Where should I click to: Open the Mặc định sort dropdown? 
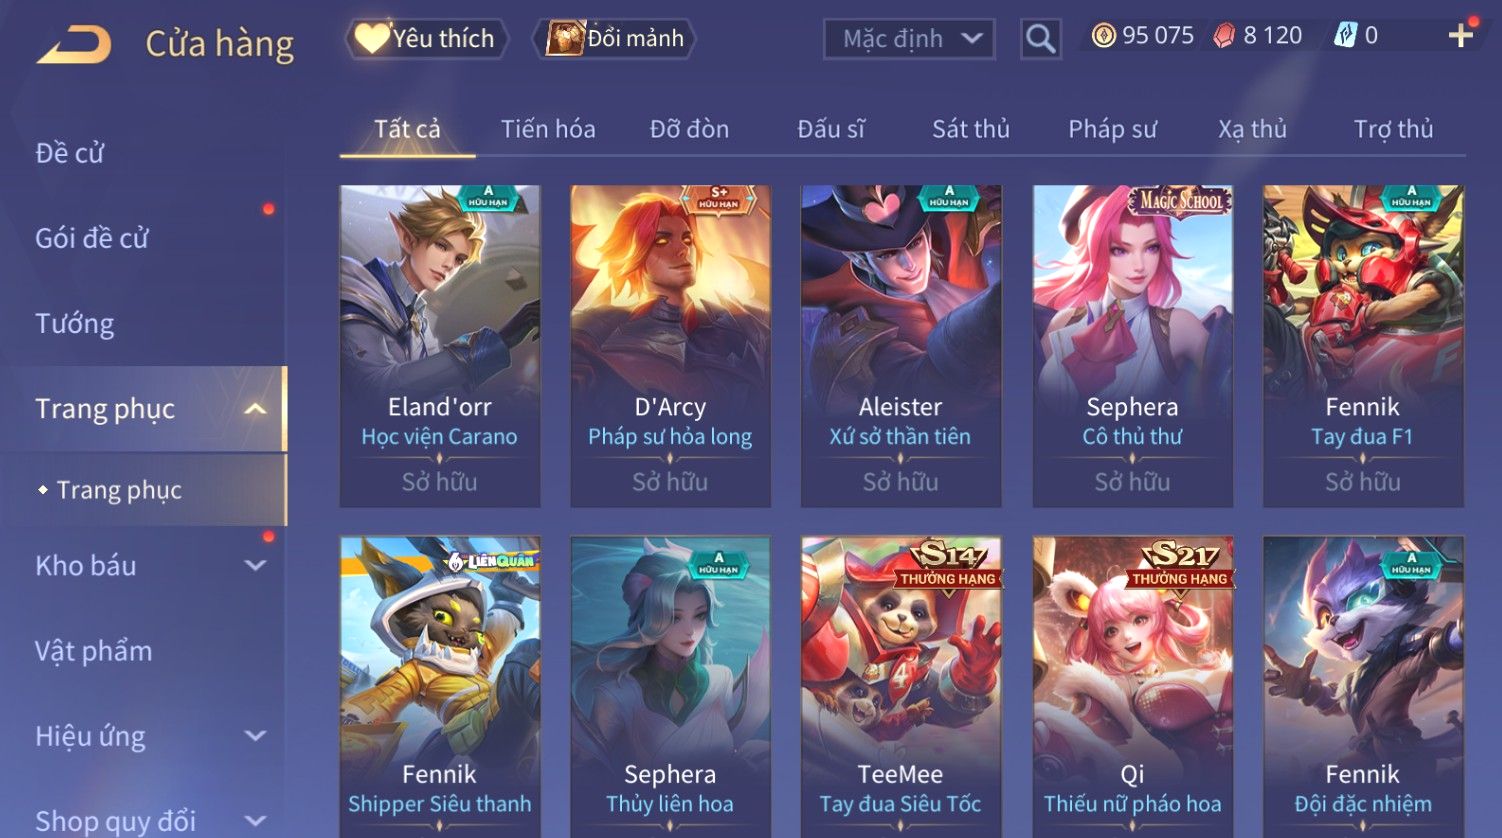pyautogui.click(x=909, y=39)
